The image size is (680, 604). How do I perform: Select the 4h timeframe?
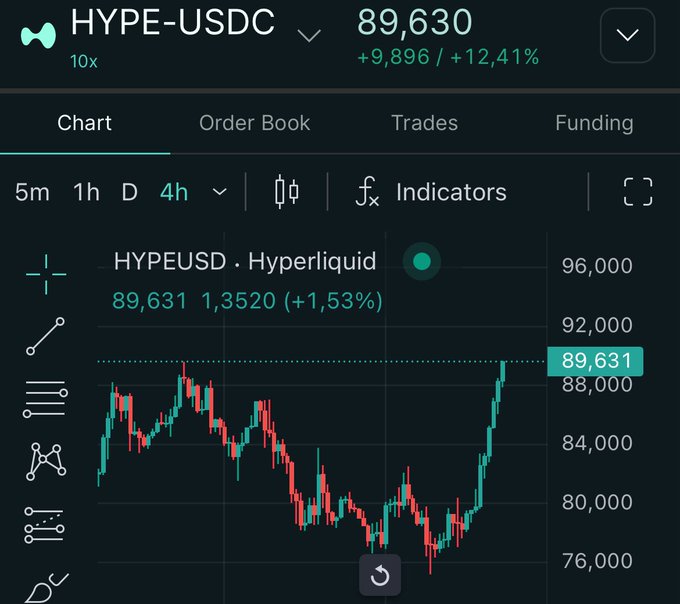point(173,192)
